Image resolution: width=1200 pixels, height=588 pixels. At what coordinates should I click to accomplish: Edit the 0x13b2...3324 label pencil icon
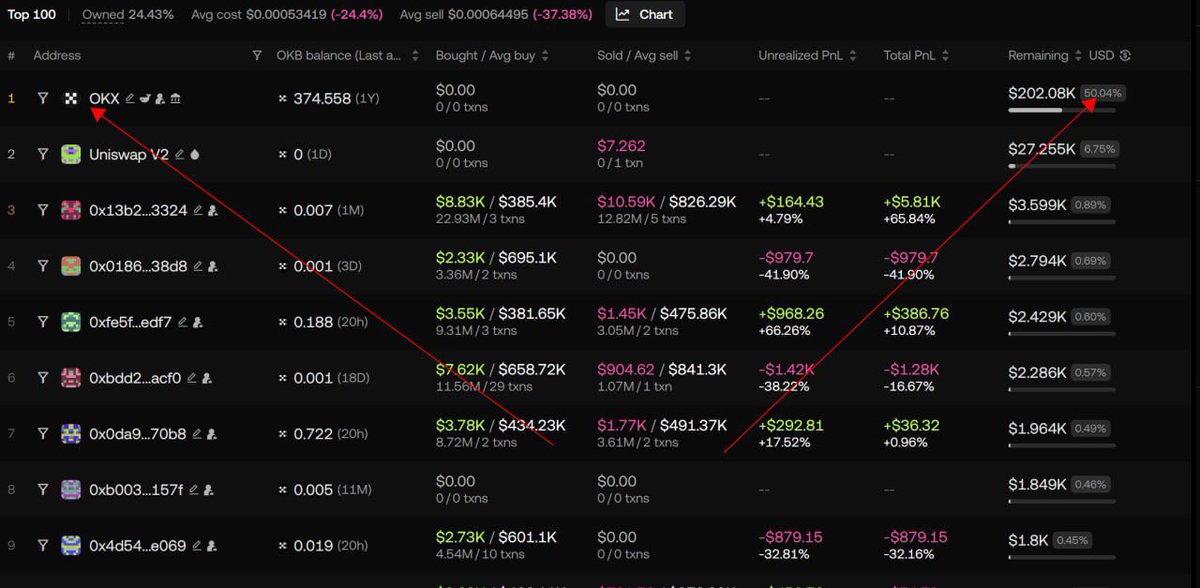point(198,211)
